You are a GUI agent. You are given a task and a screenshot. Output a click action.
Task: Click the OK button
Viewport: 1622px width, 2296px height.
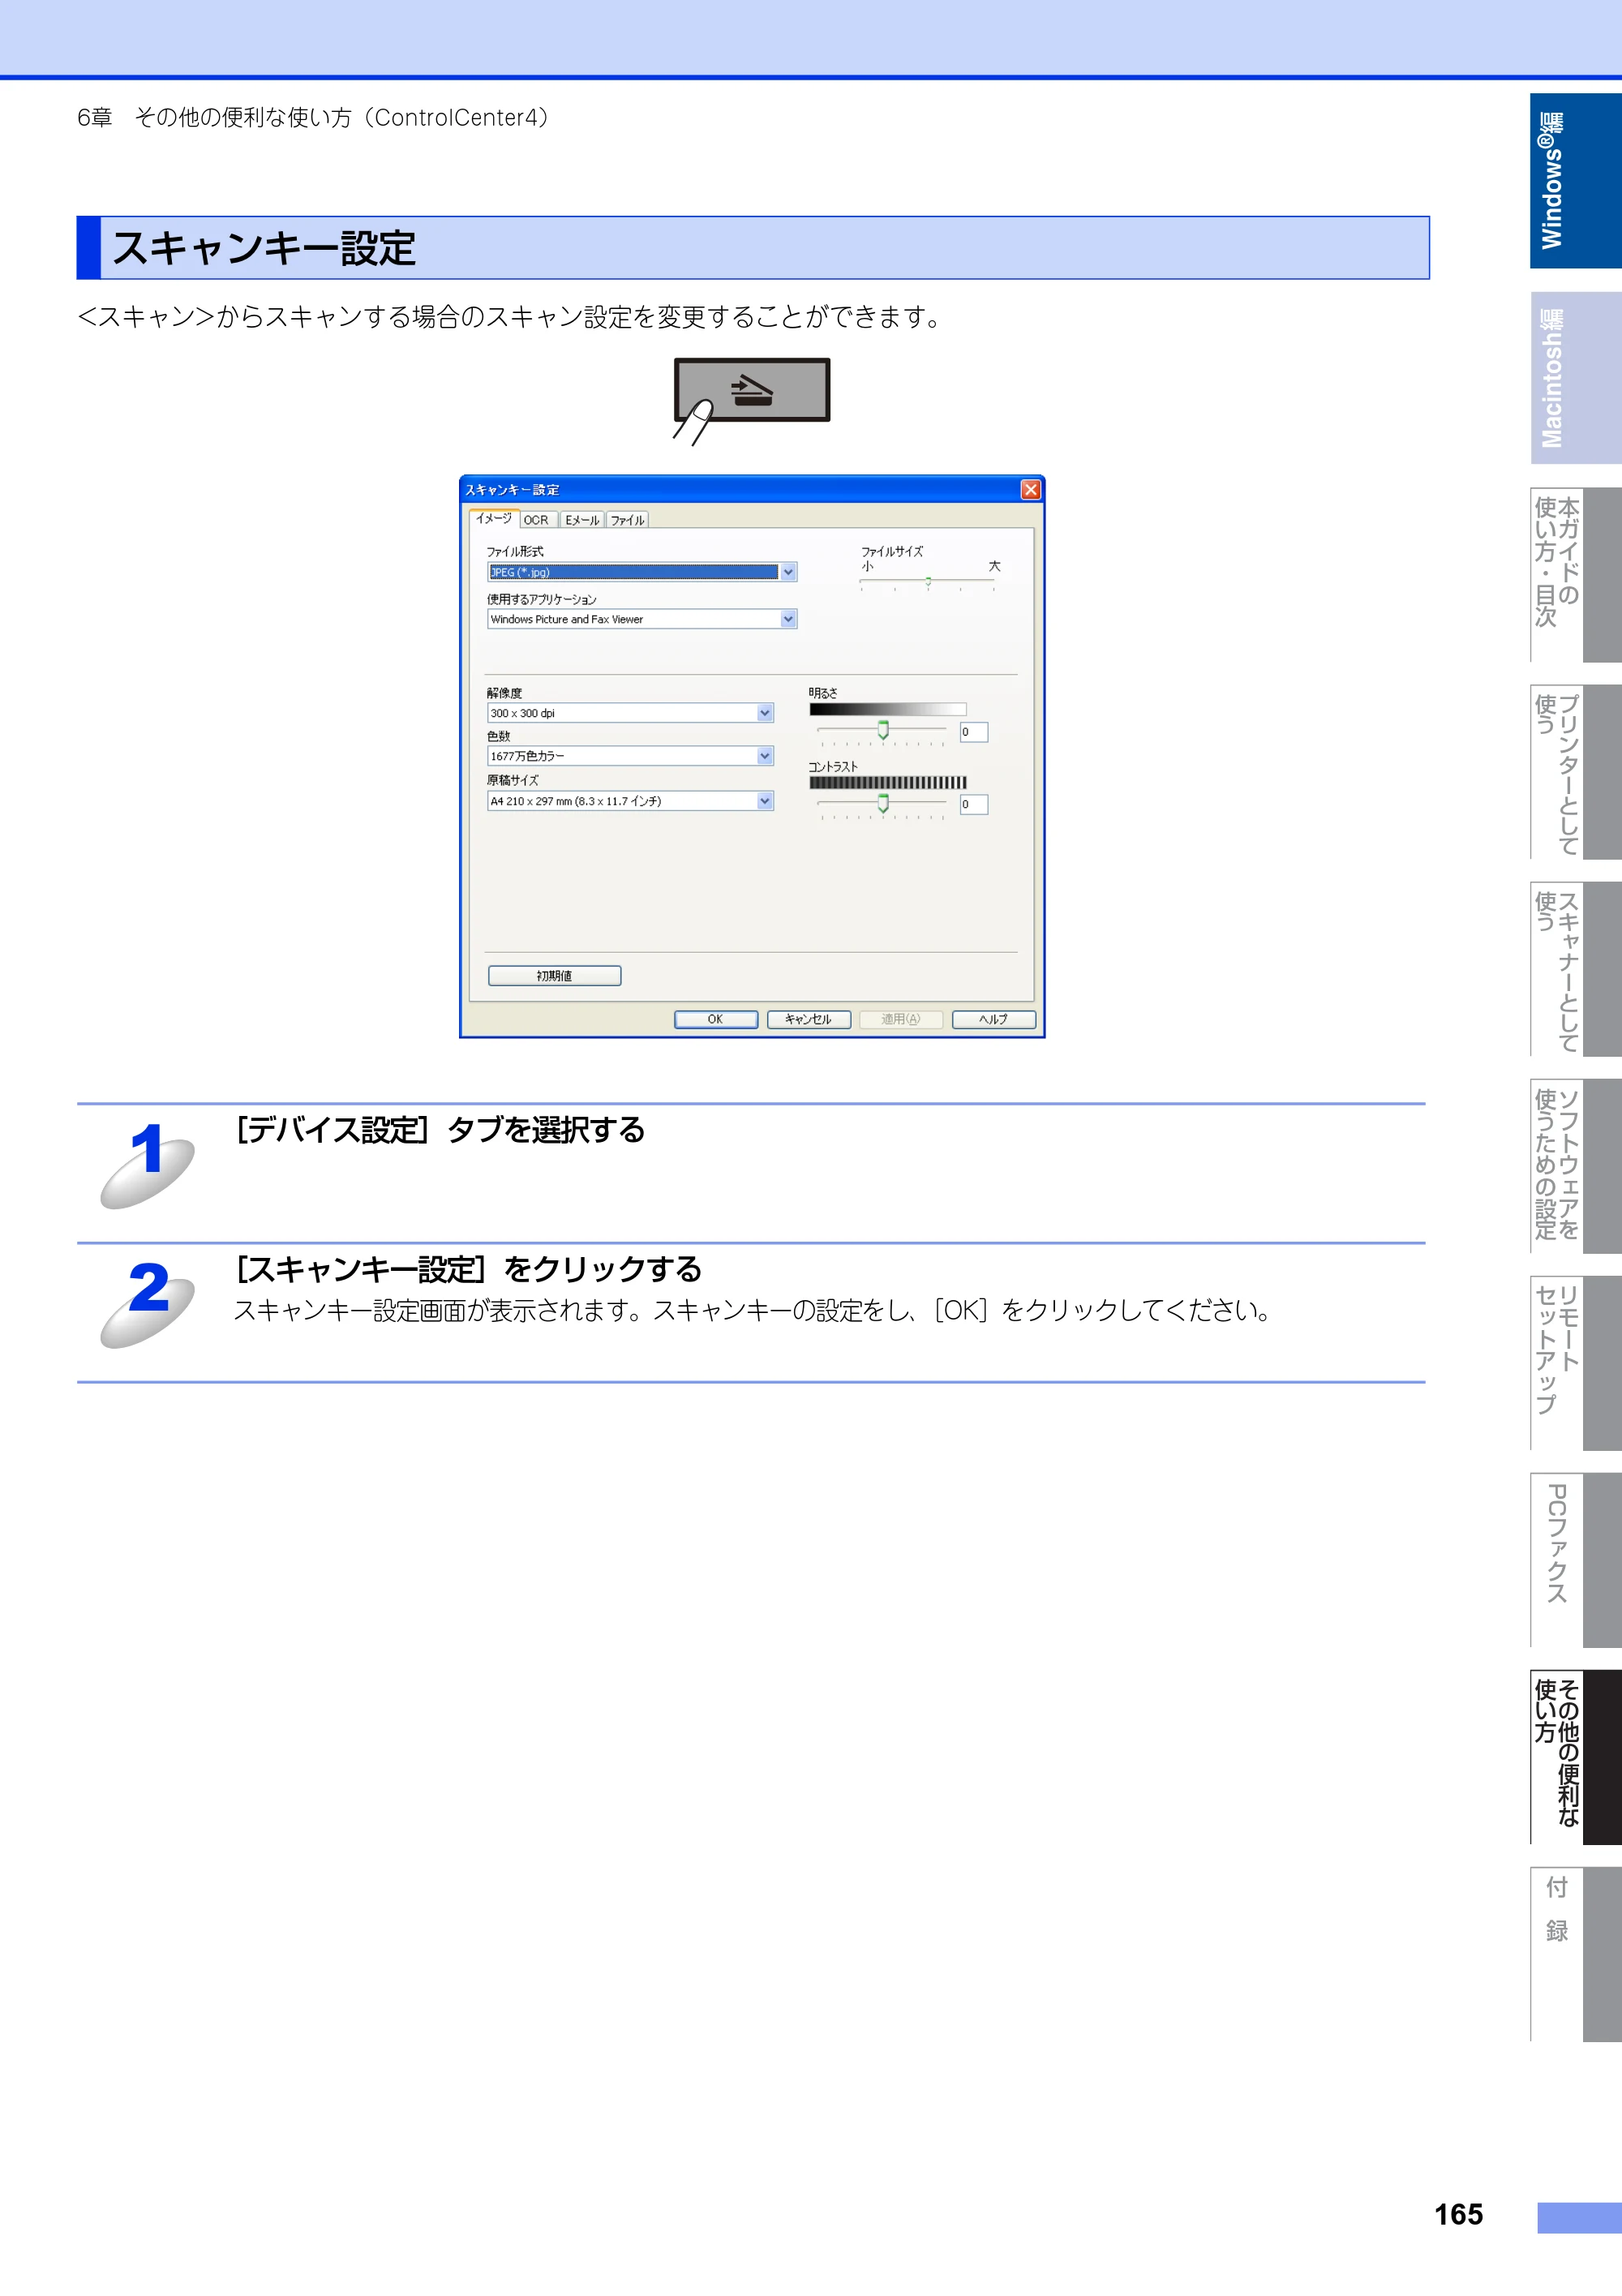[x=715, y=1019]
